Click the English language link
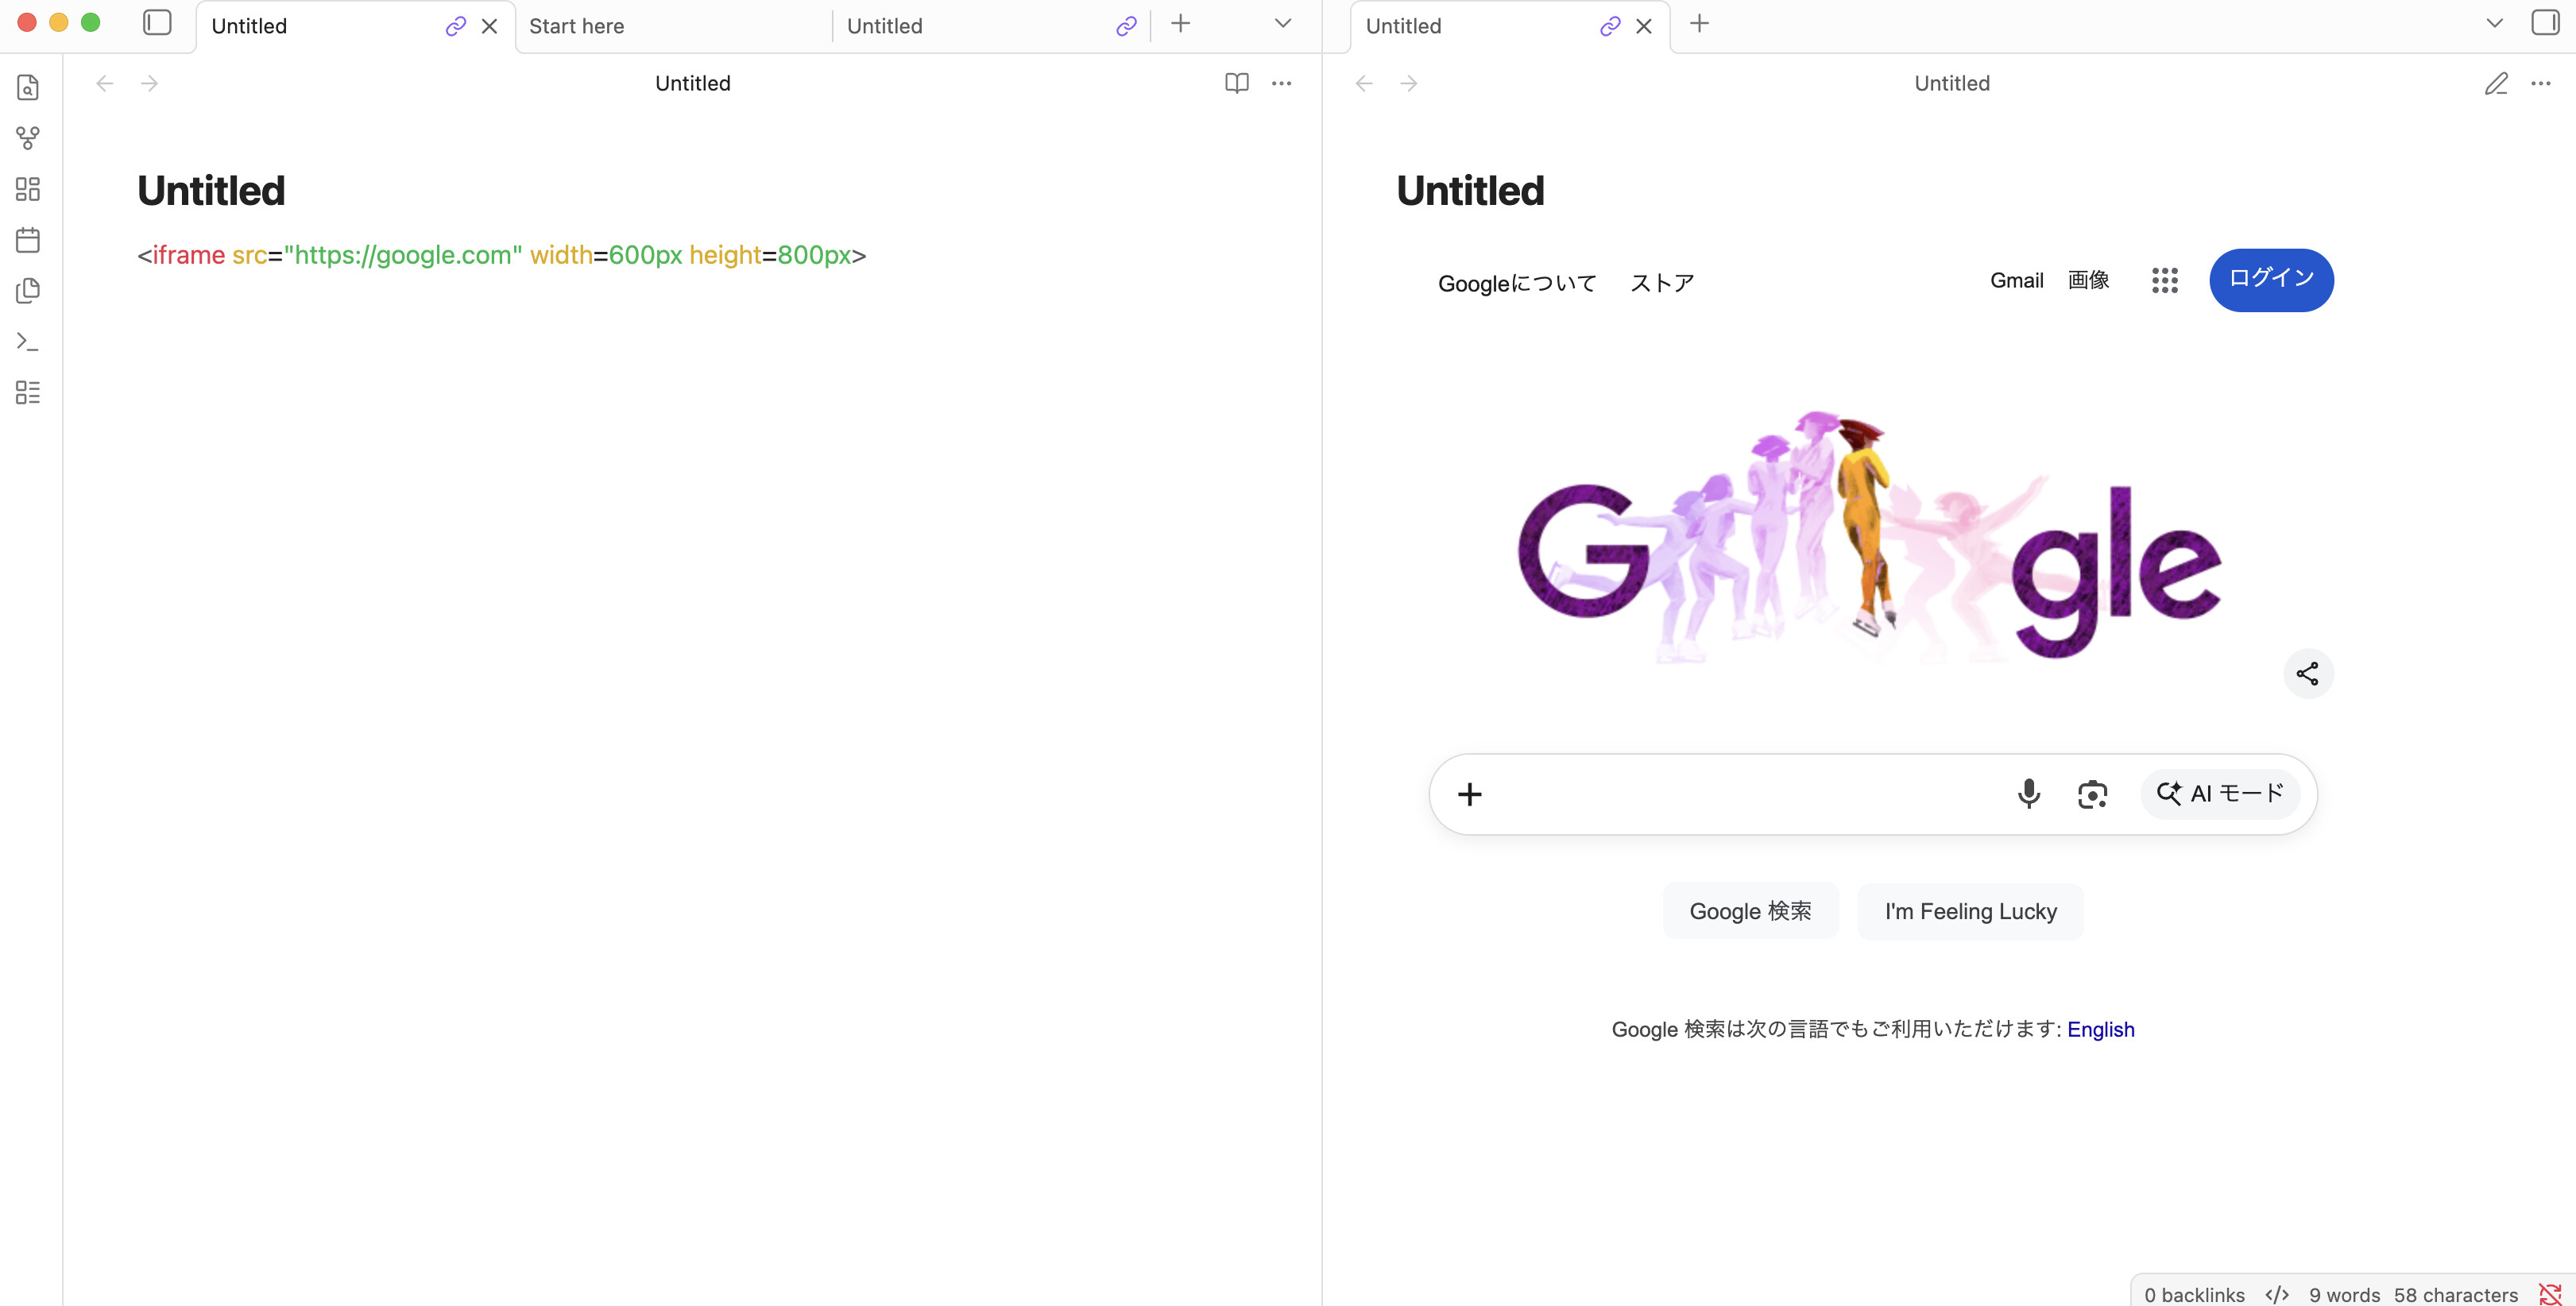The image size is (2576, 1306). pos(2100,1029)
